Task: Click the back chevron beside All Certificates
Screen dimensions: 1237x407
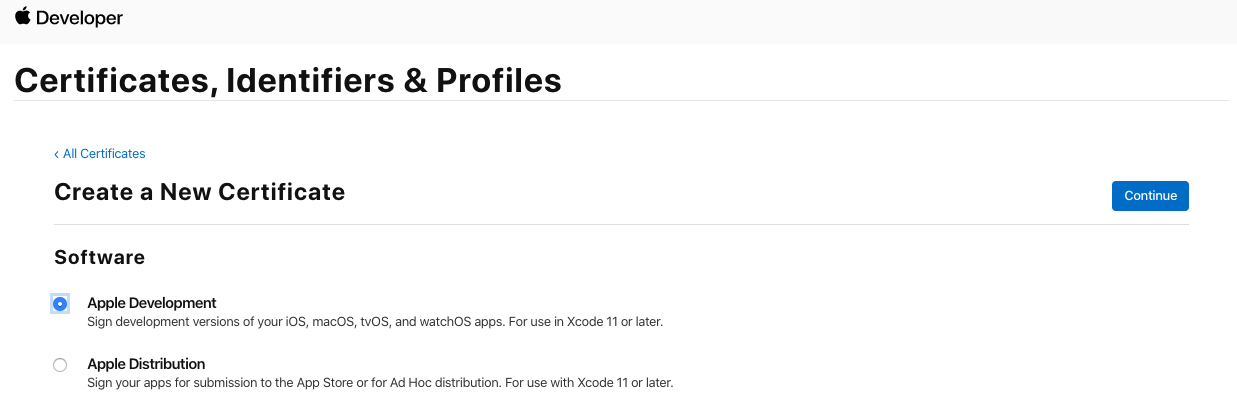Action: click(56, 154)
